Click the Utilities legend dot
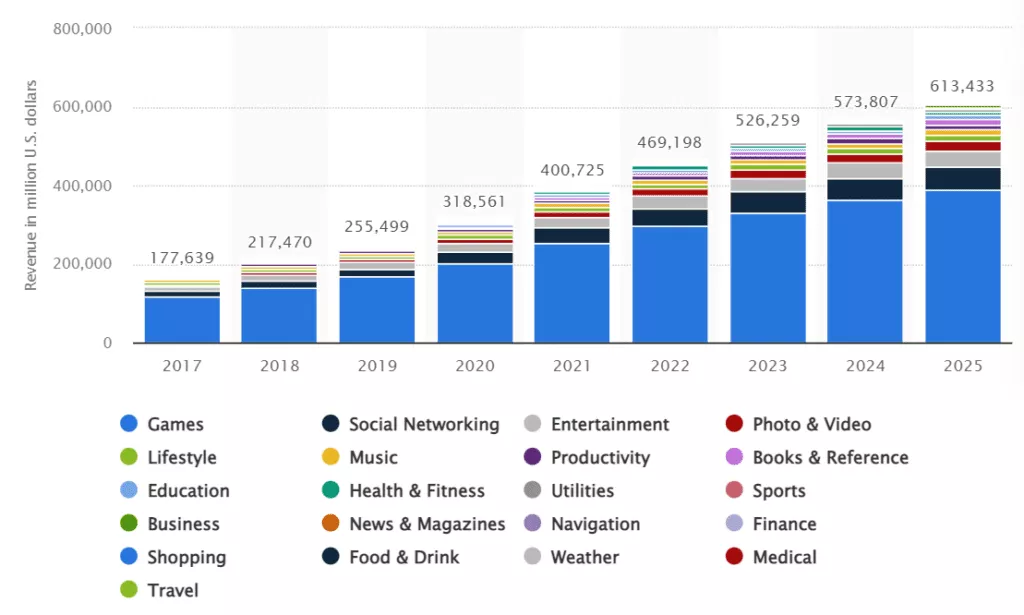Screen dimensions: 1024x615 (x=533, y=490)
